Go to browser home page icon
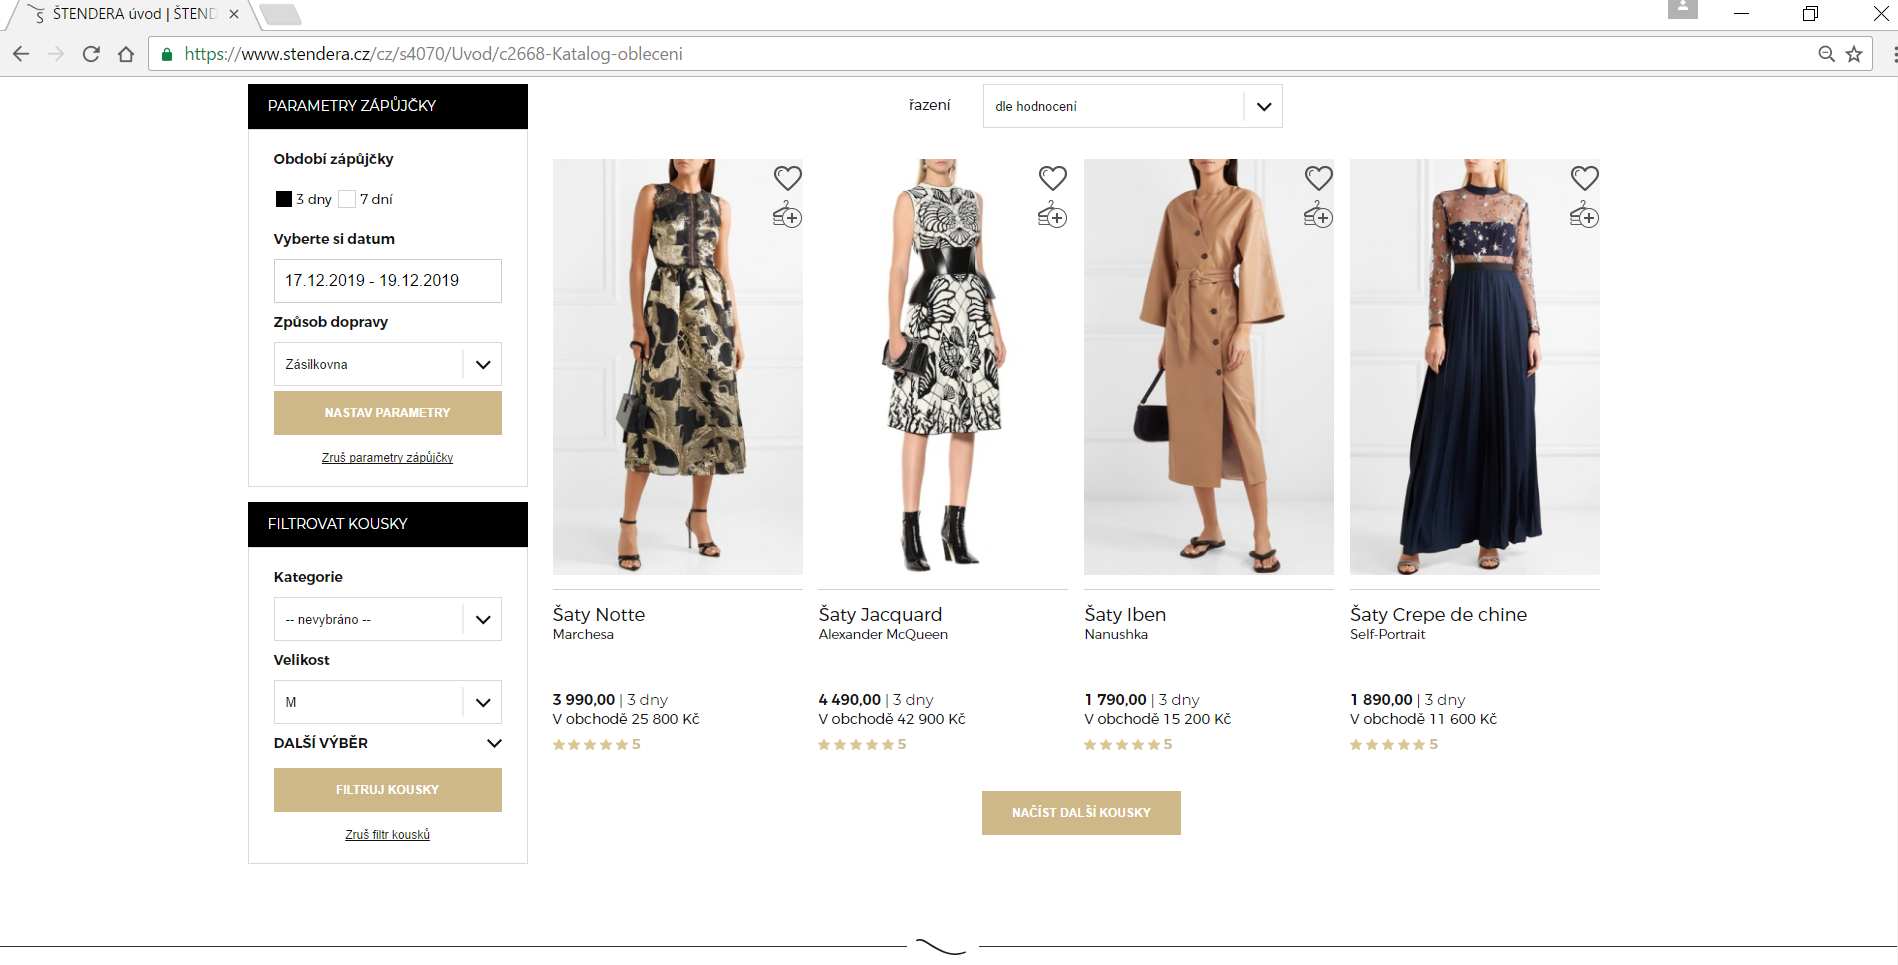Image resolution: width=1898 pixels, height=965 pixels. pyautogui.click(x=126, y=54)
